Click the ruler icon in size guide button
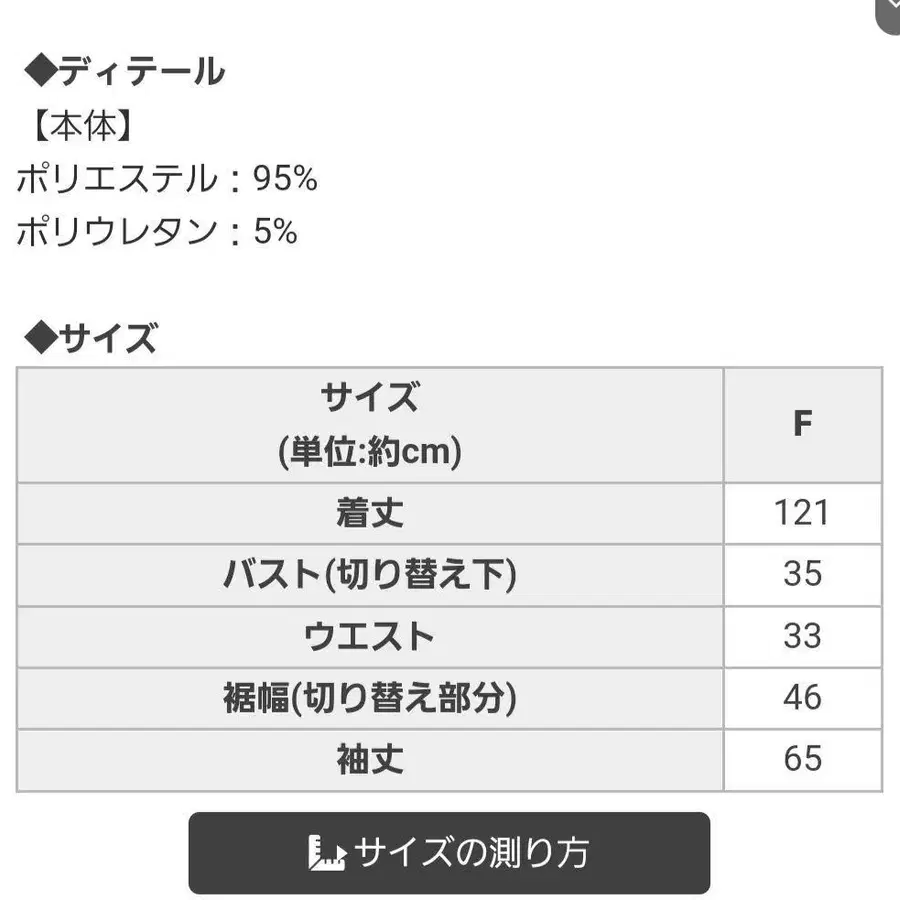Image resolution: width=900 pixels, height=900 pixels. 327,854
